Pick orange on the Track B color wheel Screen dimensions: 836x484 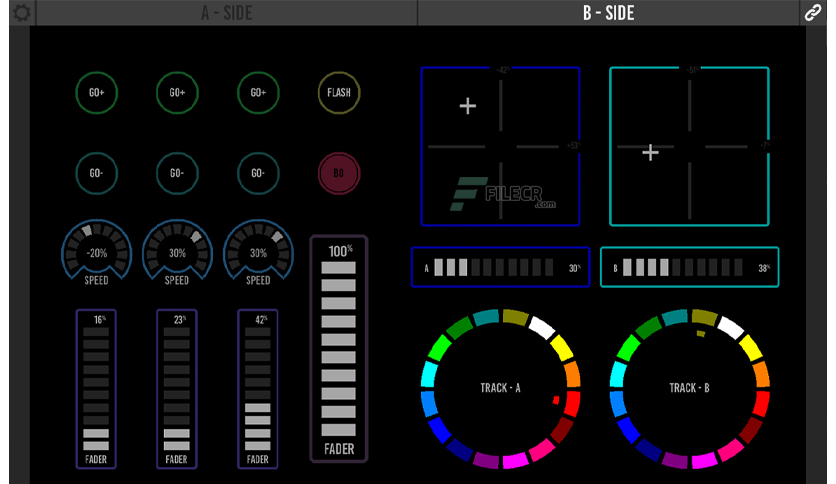761,374
